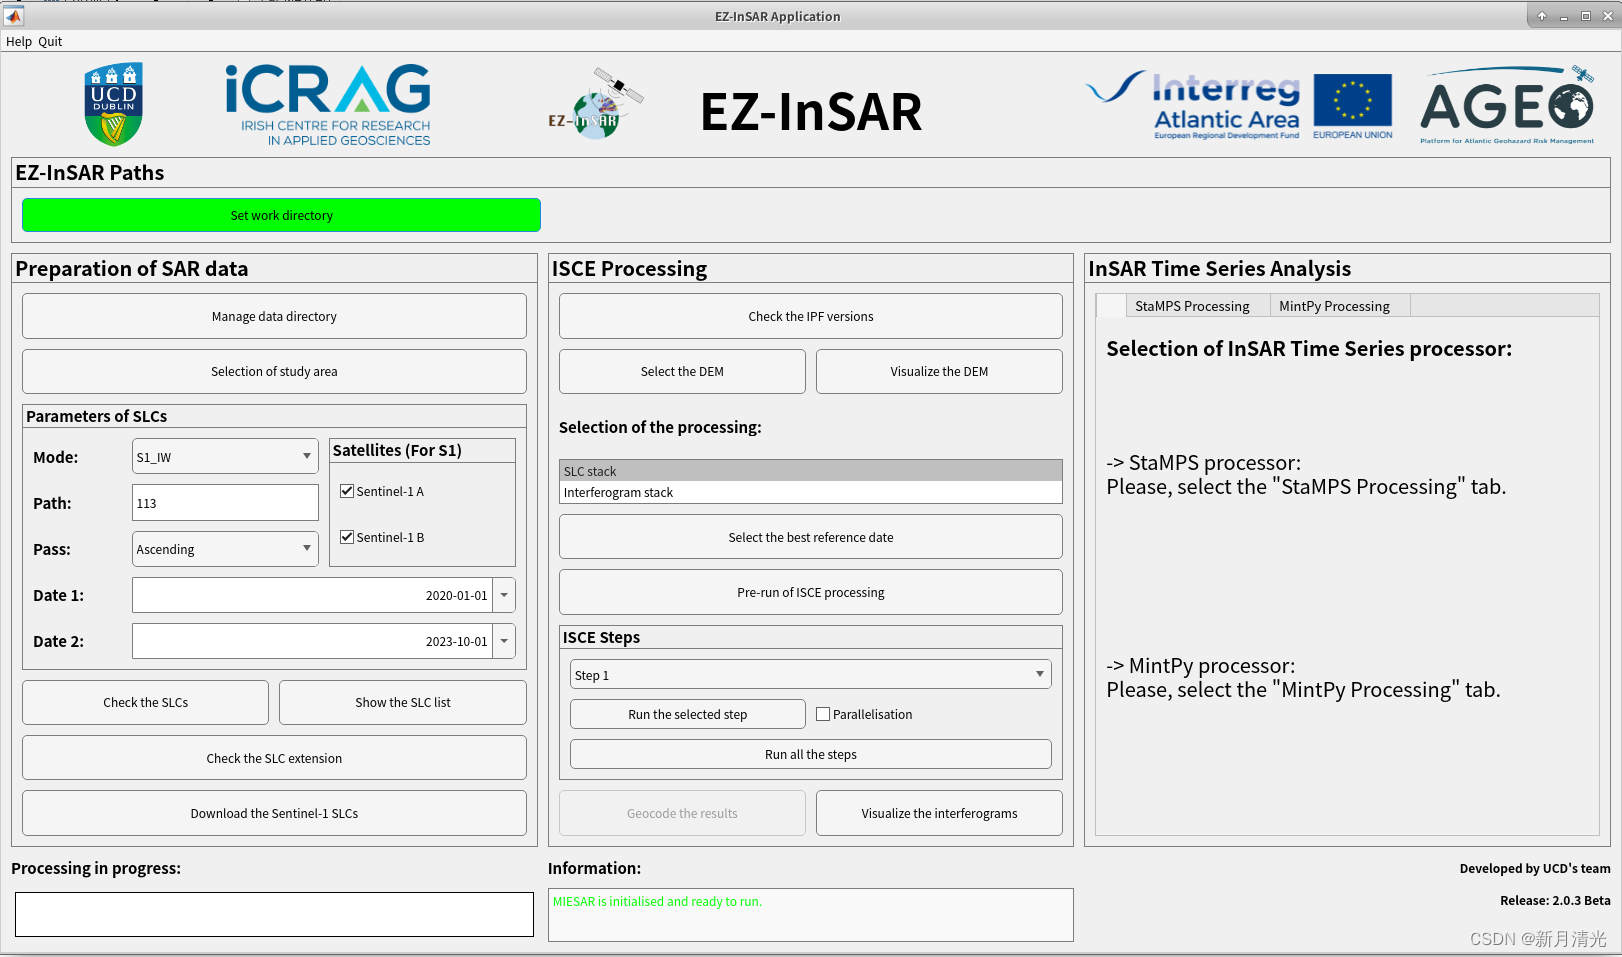This screenshot has height=957, width=1622.
Task: Click the UCD Dublin crest logo
Action: point(113,104)
